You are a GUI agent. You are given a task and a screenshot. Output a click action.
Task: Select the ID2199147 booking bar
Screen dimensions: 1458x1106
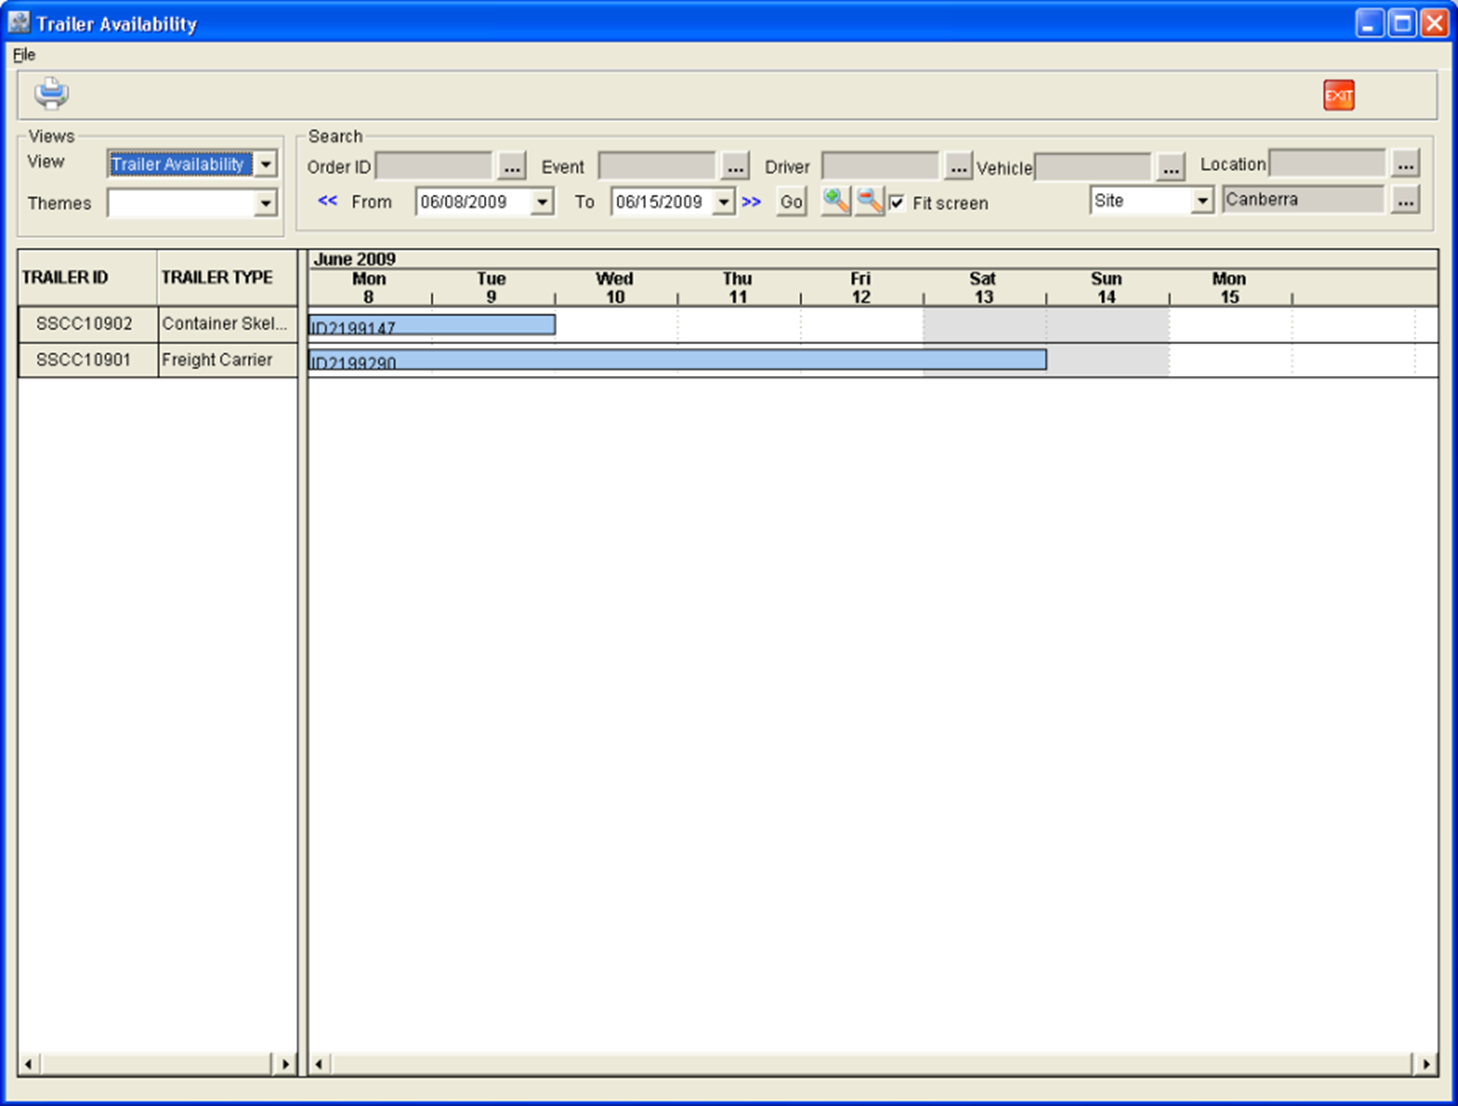432,325
